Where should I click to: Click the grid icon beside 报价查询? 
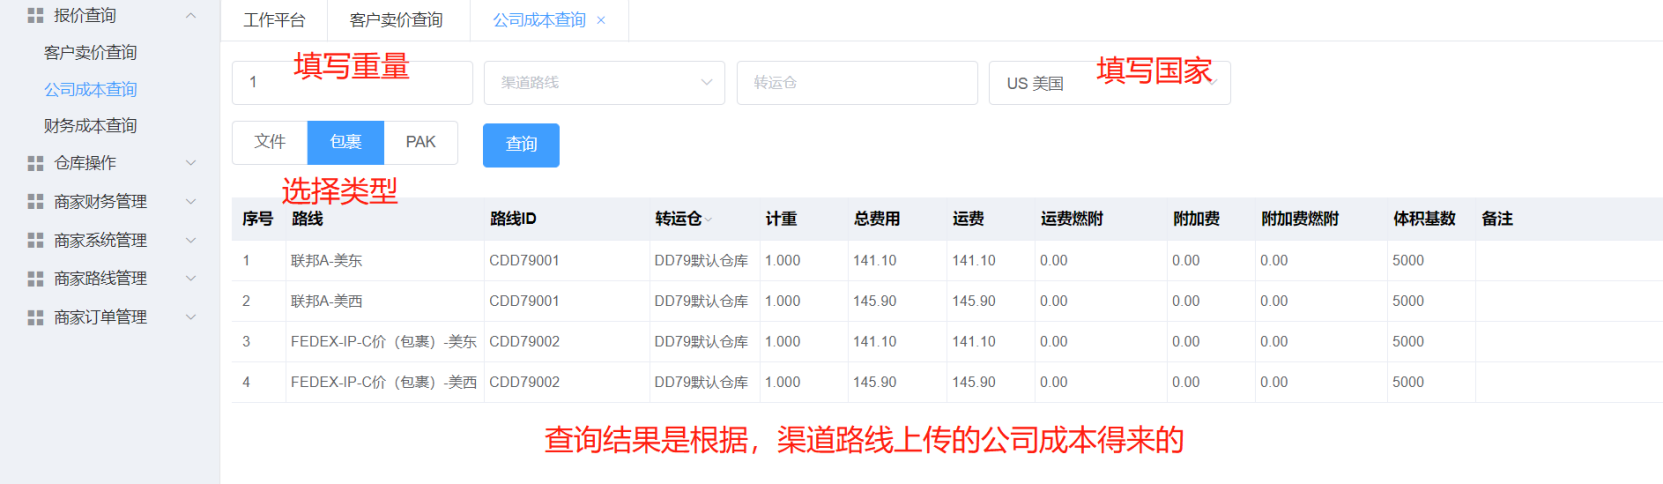point(35,16)
